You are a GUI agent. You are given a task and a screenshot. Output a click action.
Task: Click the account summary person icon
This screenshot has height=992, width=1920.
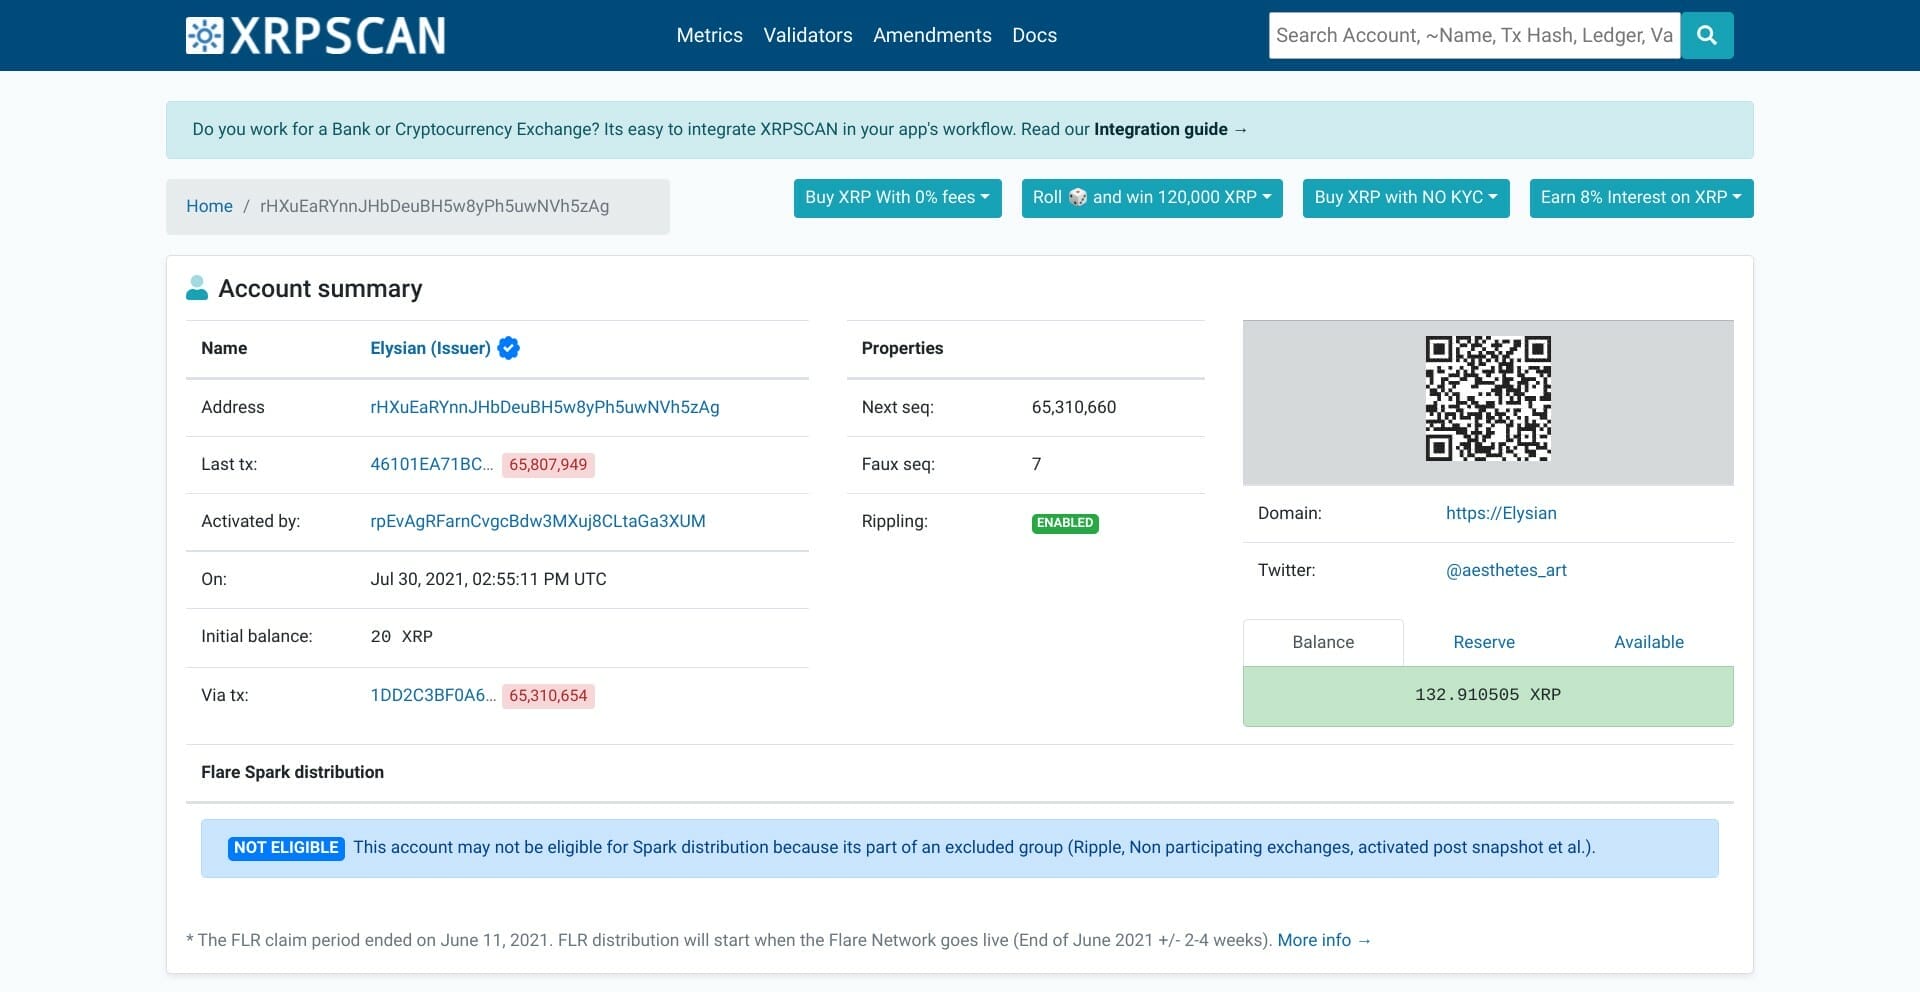coord(197,288)
